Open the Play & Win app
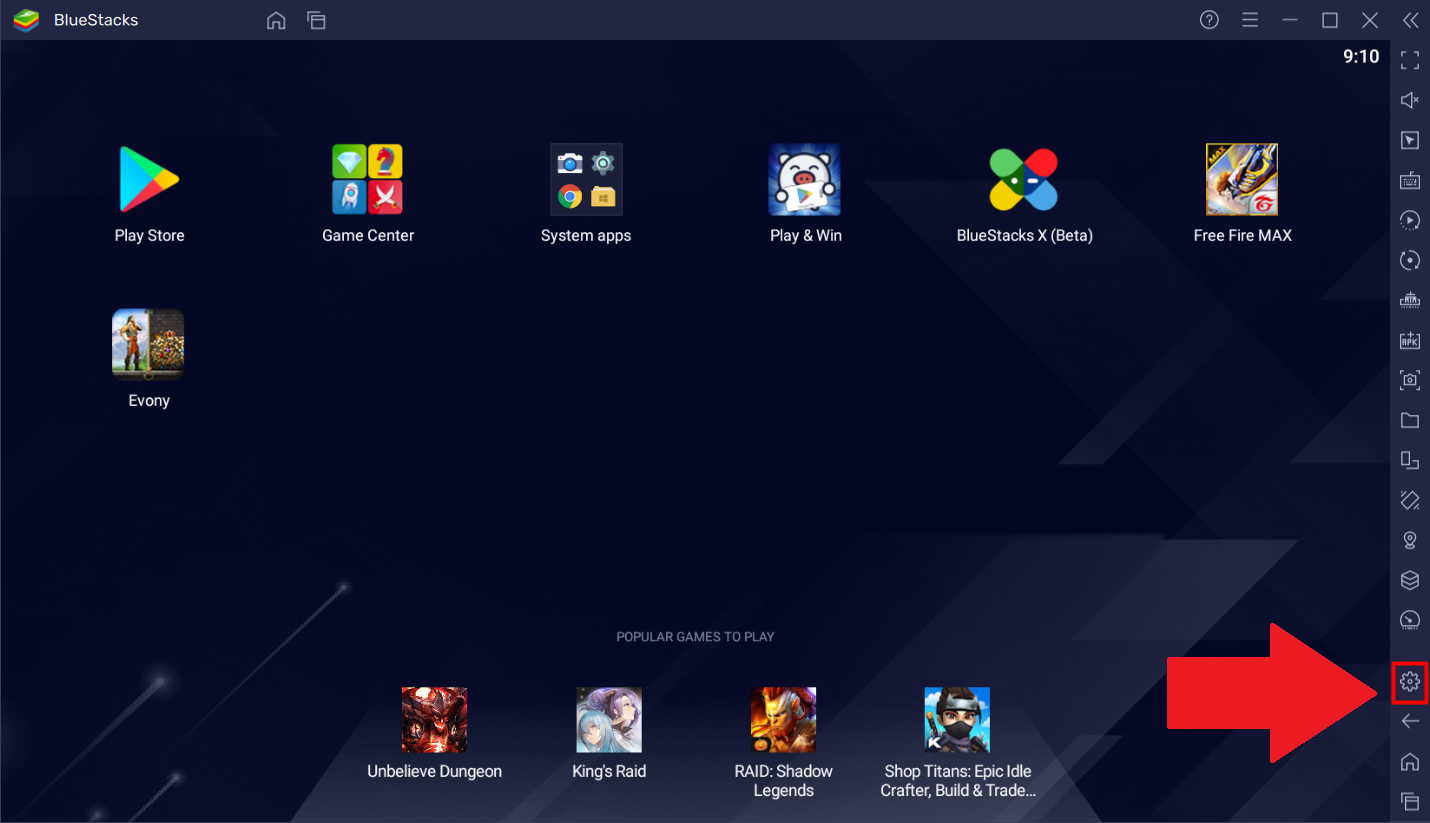The image size is (1430, 823). (804, 180)
